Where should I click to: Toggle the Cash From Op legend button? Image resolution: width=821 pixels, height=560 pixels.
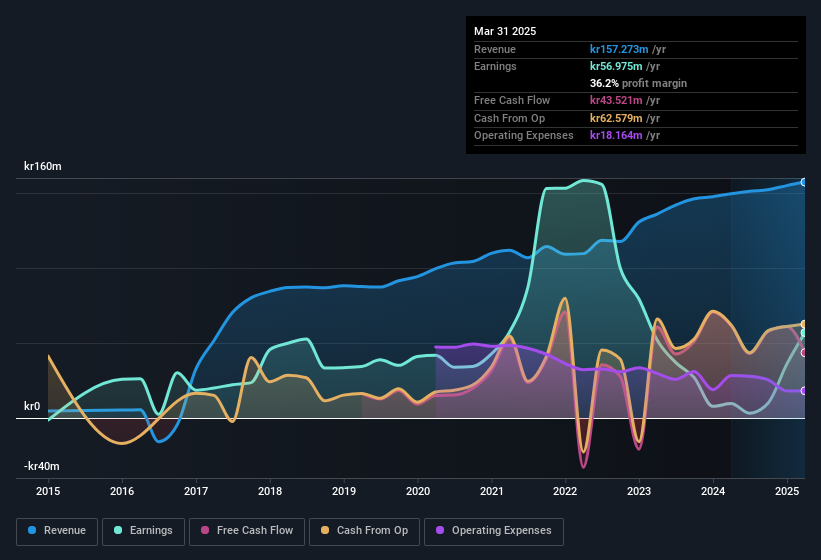pos(364,531)
